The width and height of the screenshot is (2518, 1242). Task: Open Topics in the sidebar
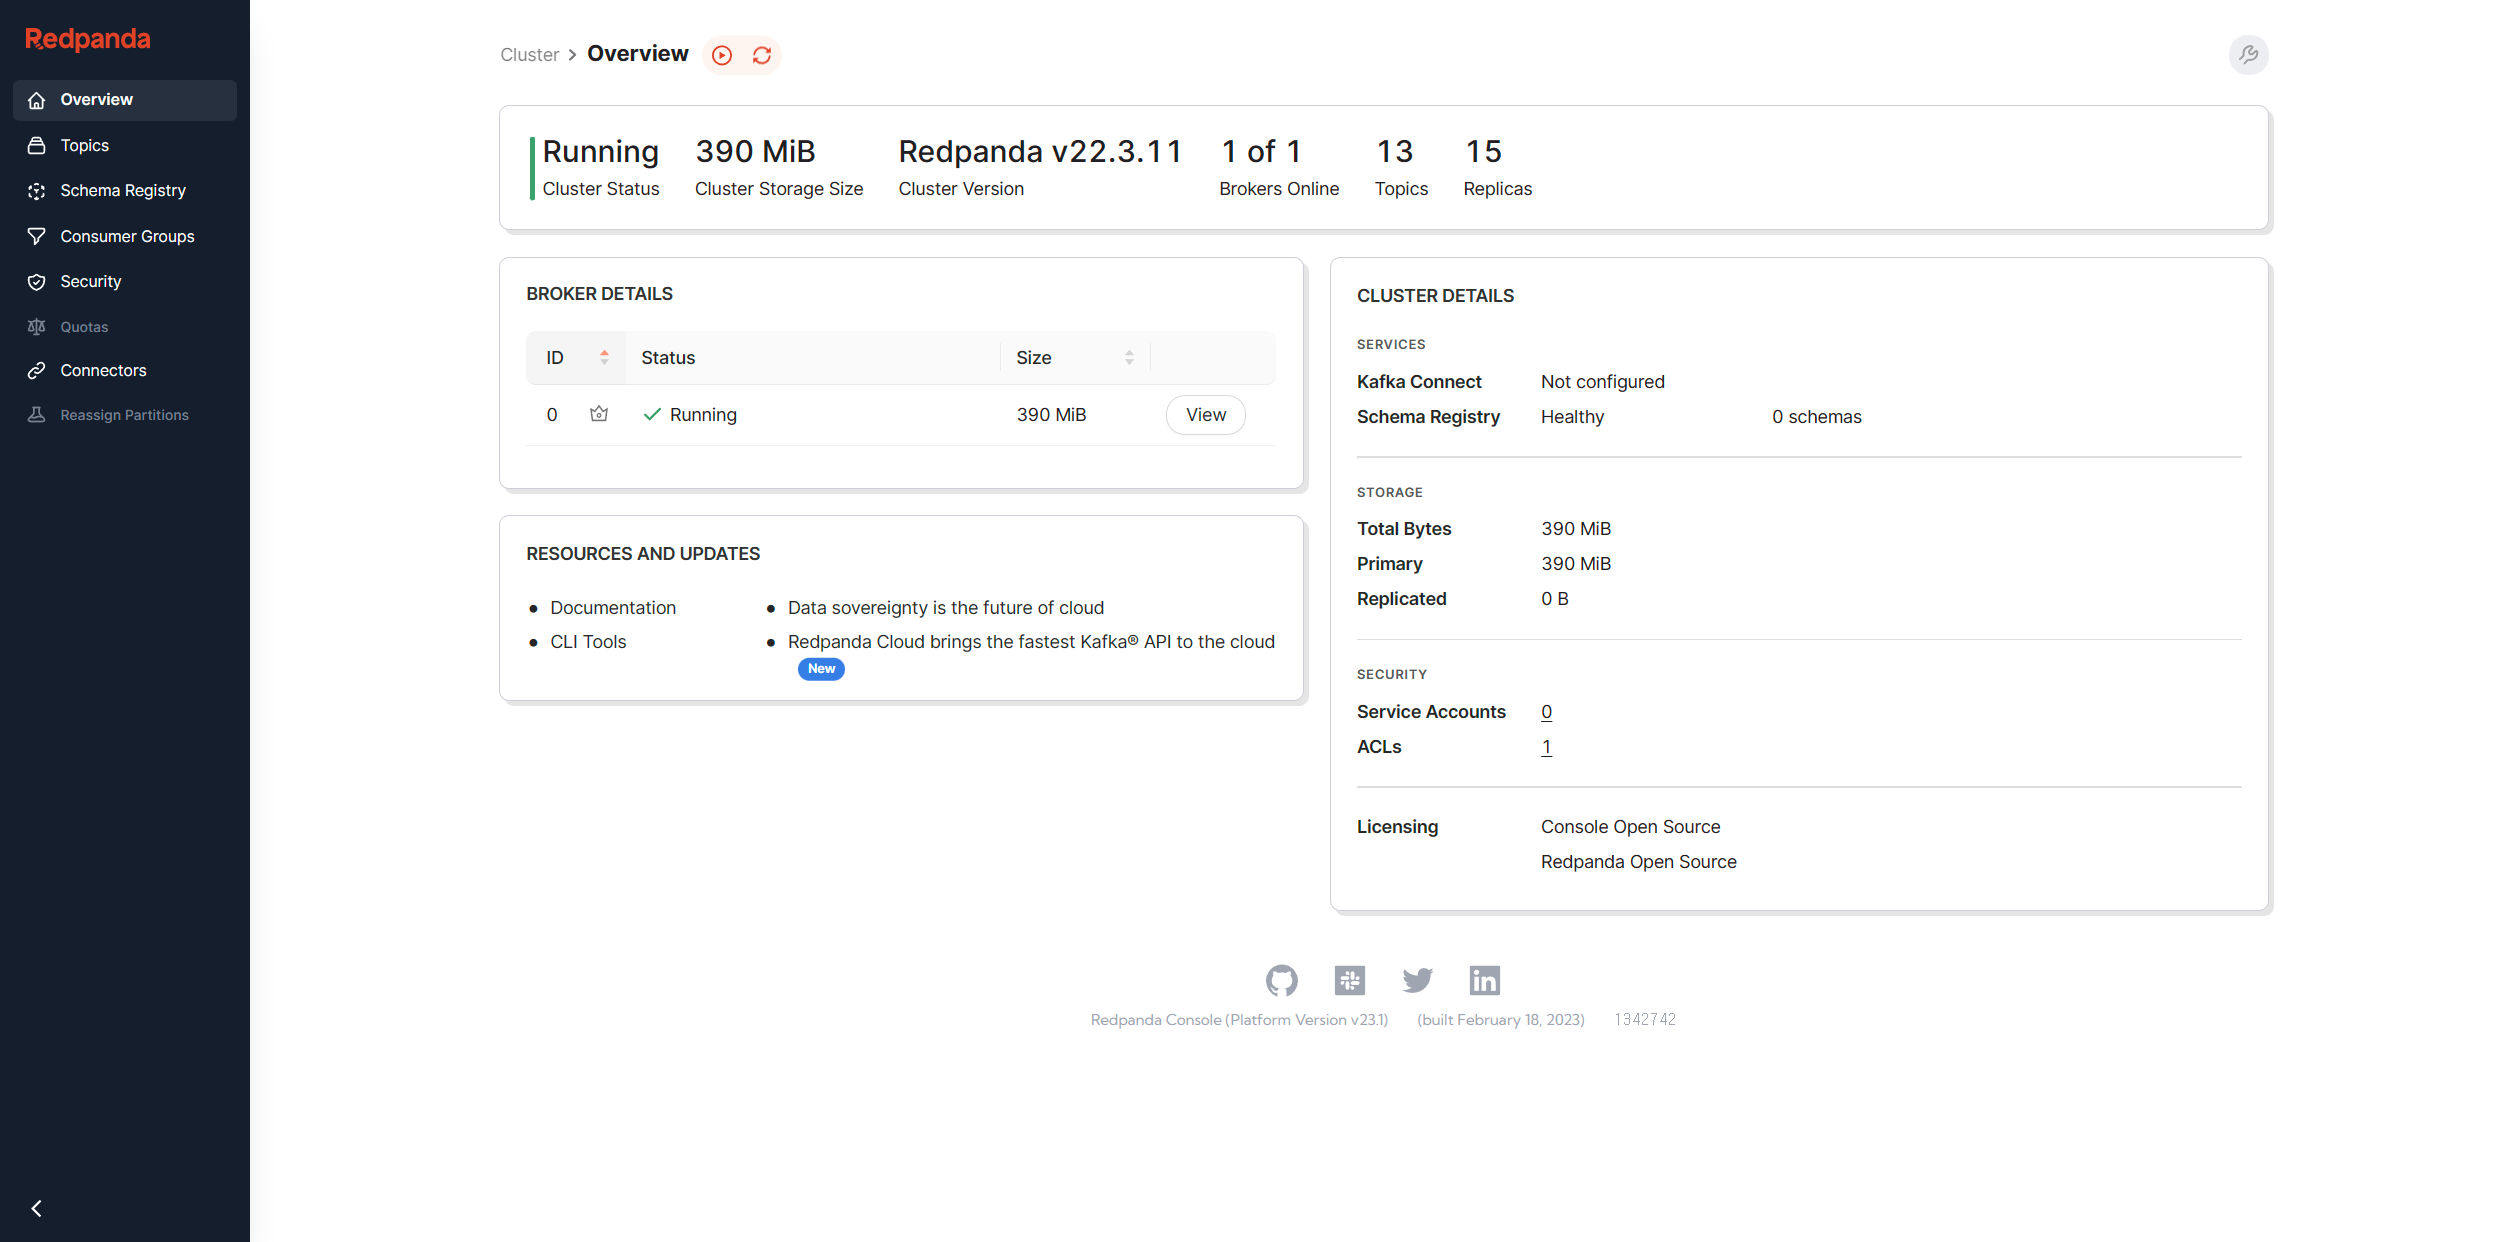85,146
